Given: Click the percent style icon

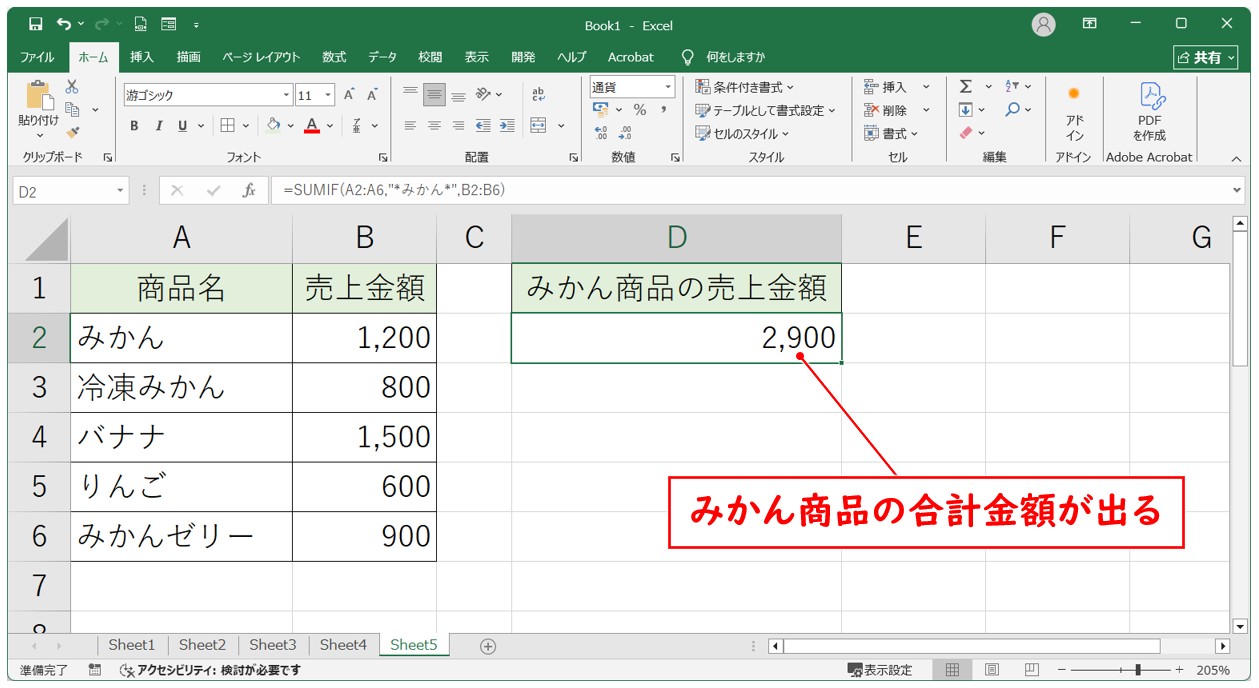Looking at the screenshot, I should pos(639,110).
